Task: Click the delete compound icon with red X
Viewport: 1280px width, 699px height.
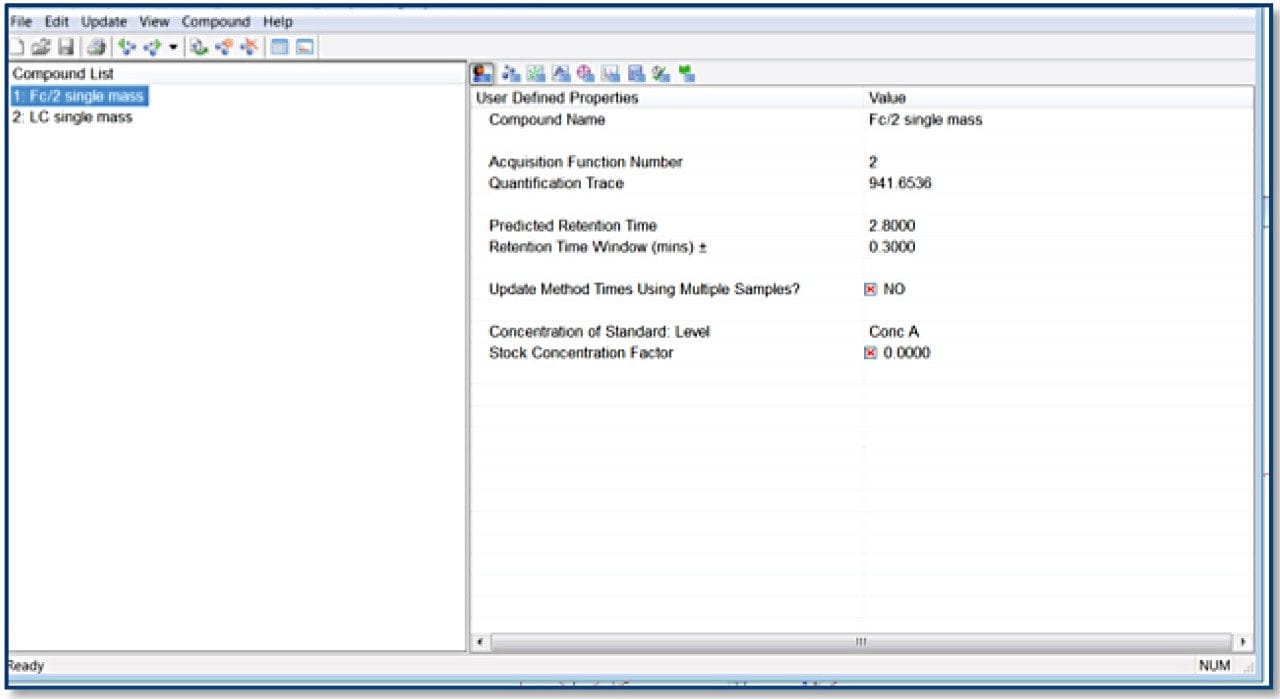Action: (249, 47)
